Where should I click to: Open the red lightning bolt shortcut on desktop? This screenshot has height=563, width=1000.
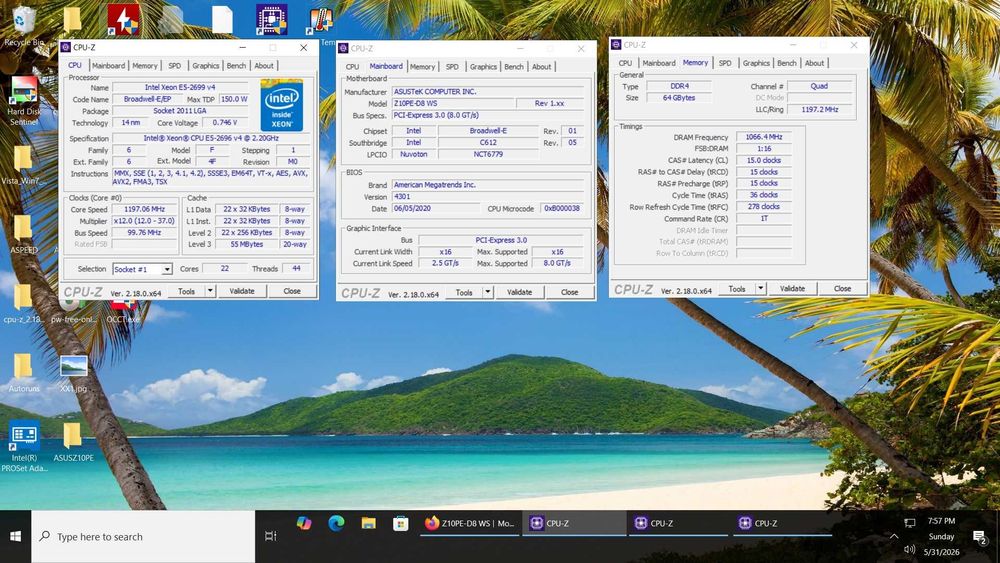click(x=123, y=19)
